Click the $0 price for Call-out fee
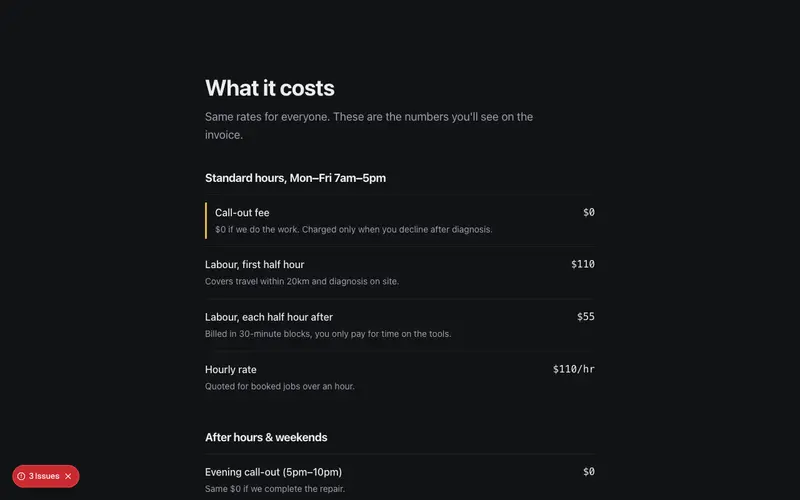800x500 pixels. pos(589,212)
